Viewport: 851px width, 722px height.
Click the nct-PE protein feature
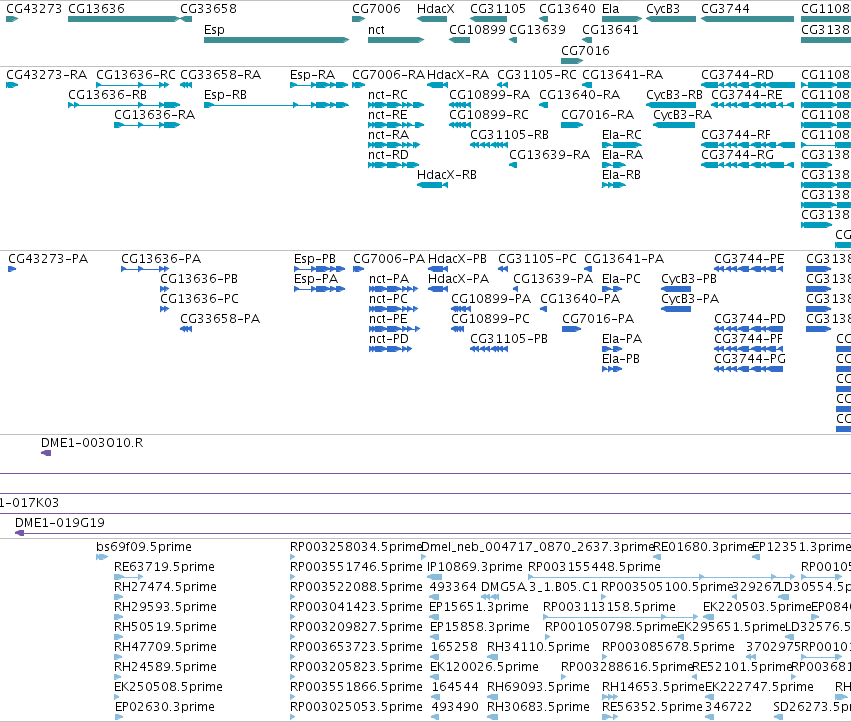pos(395,329)
